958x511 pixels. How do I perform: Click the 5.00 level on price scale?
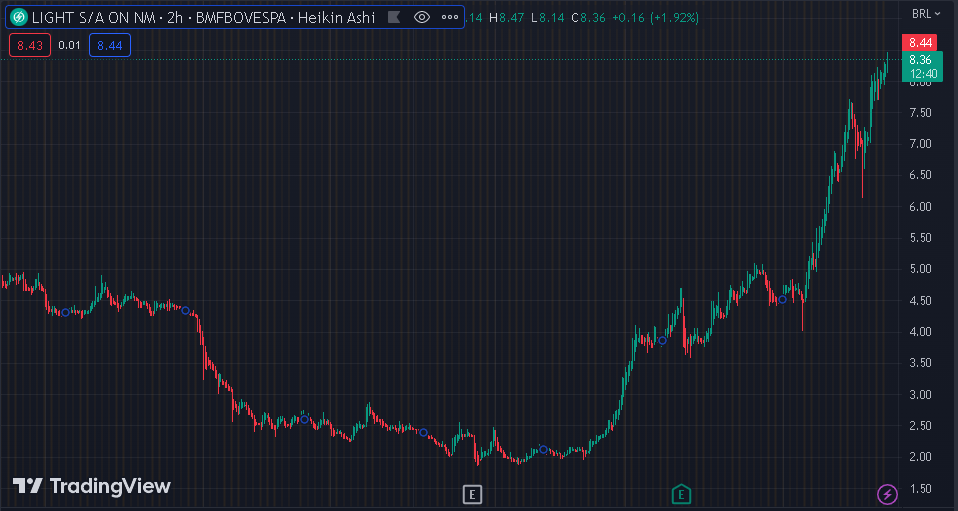[919, 269]
